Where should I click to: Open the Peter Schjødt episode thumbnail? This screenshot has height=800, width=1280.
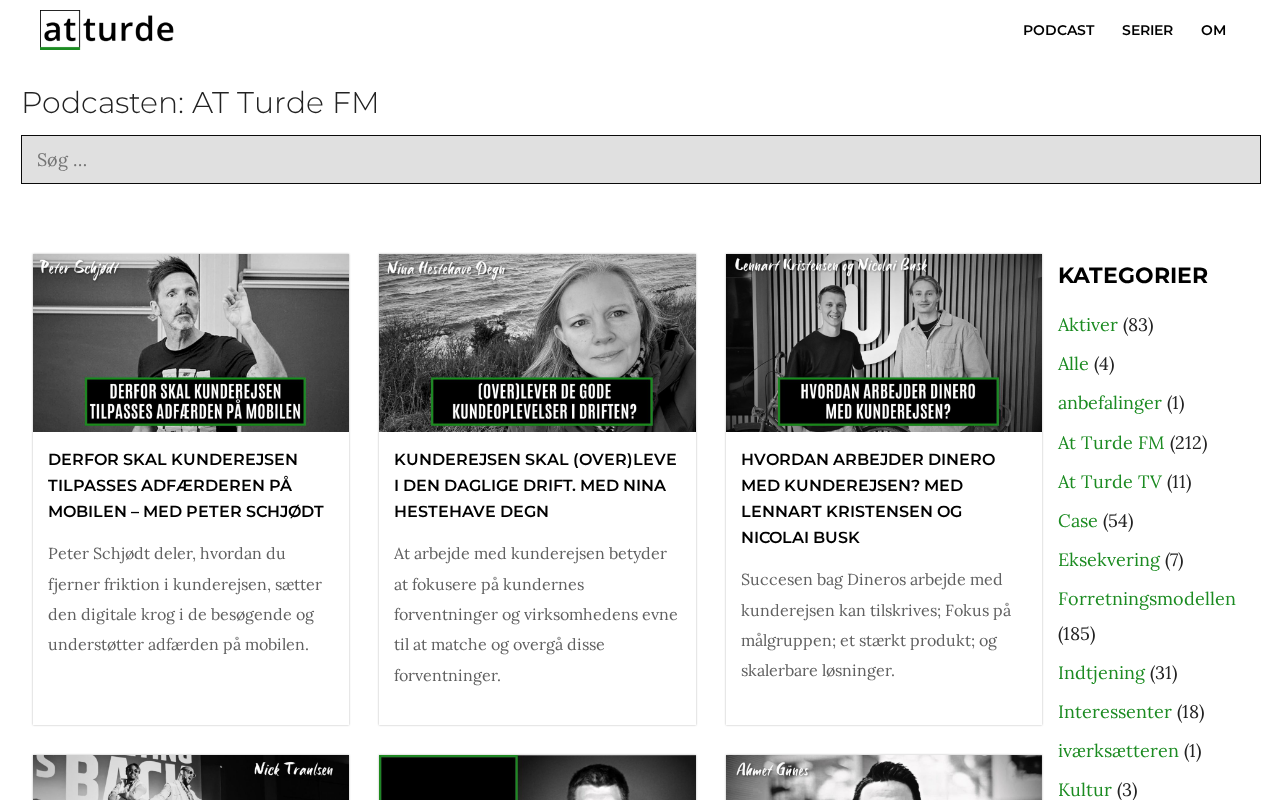click(191, 343)
